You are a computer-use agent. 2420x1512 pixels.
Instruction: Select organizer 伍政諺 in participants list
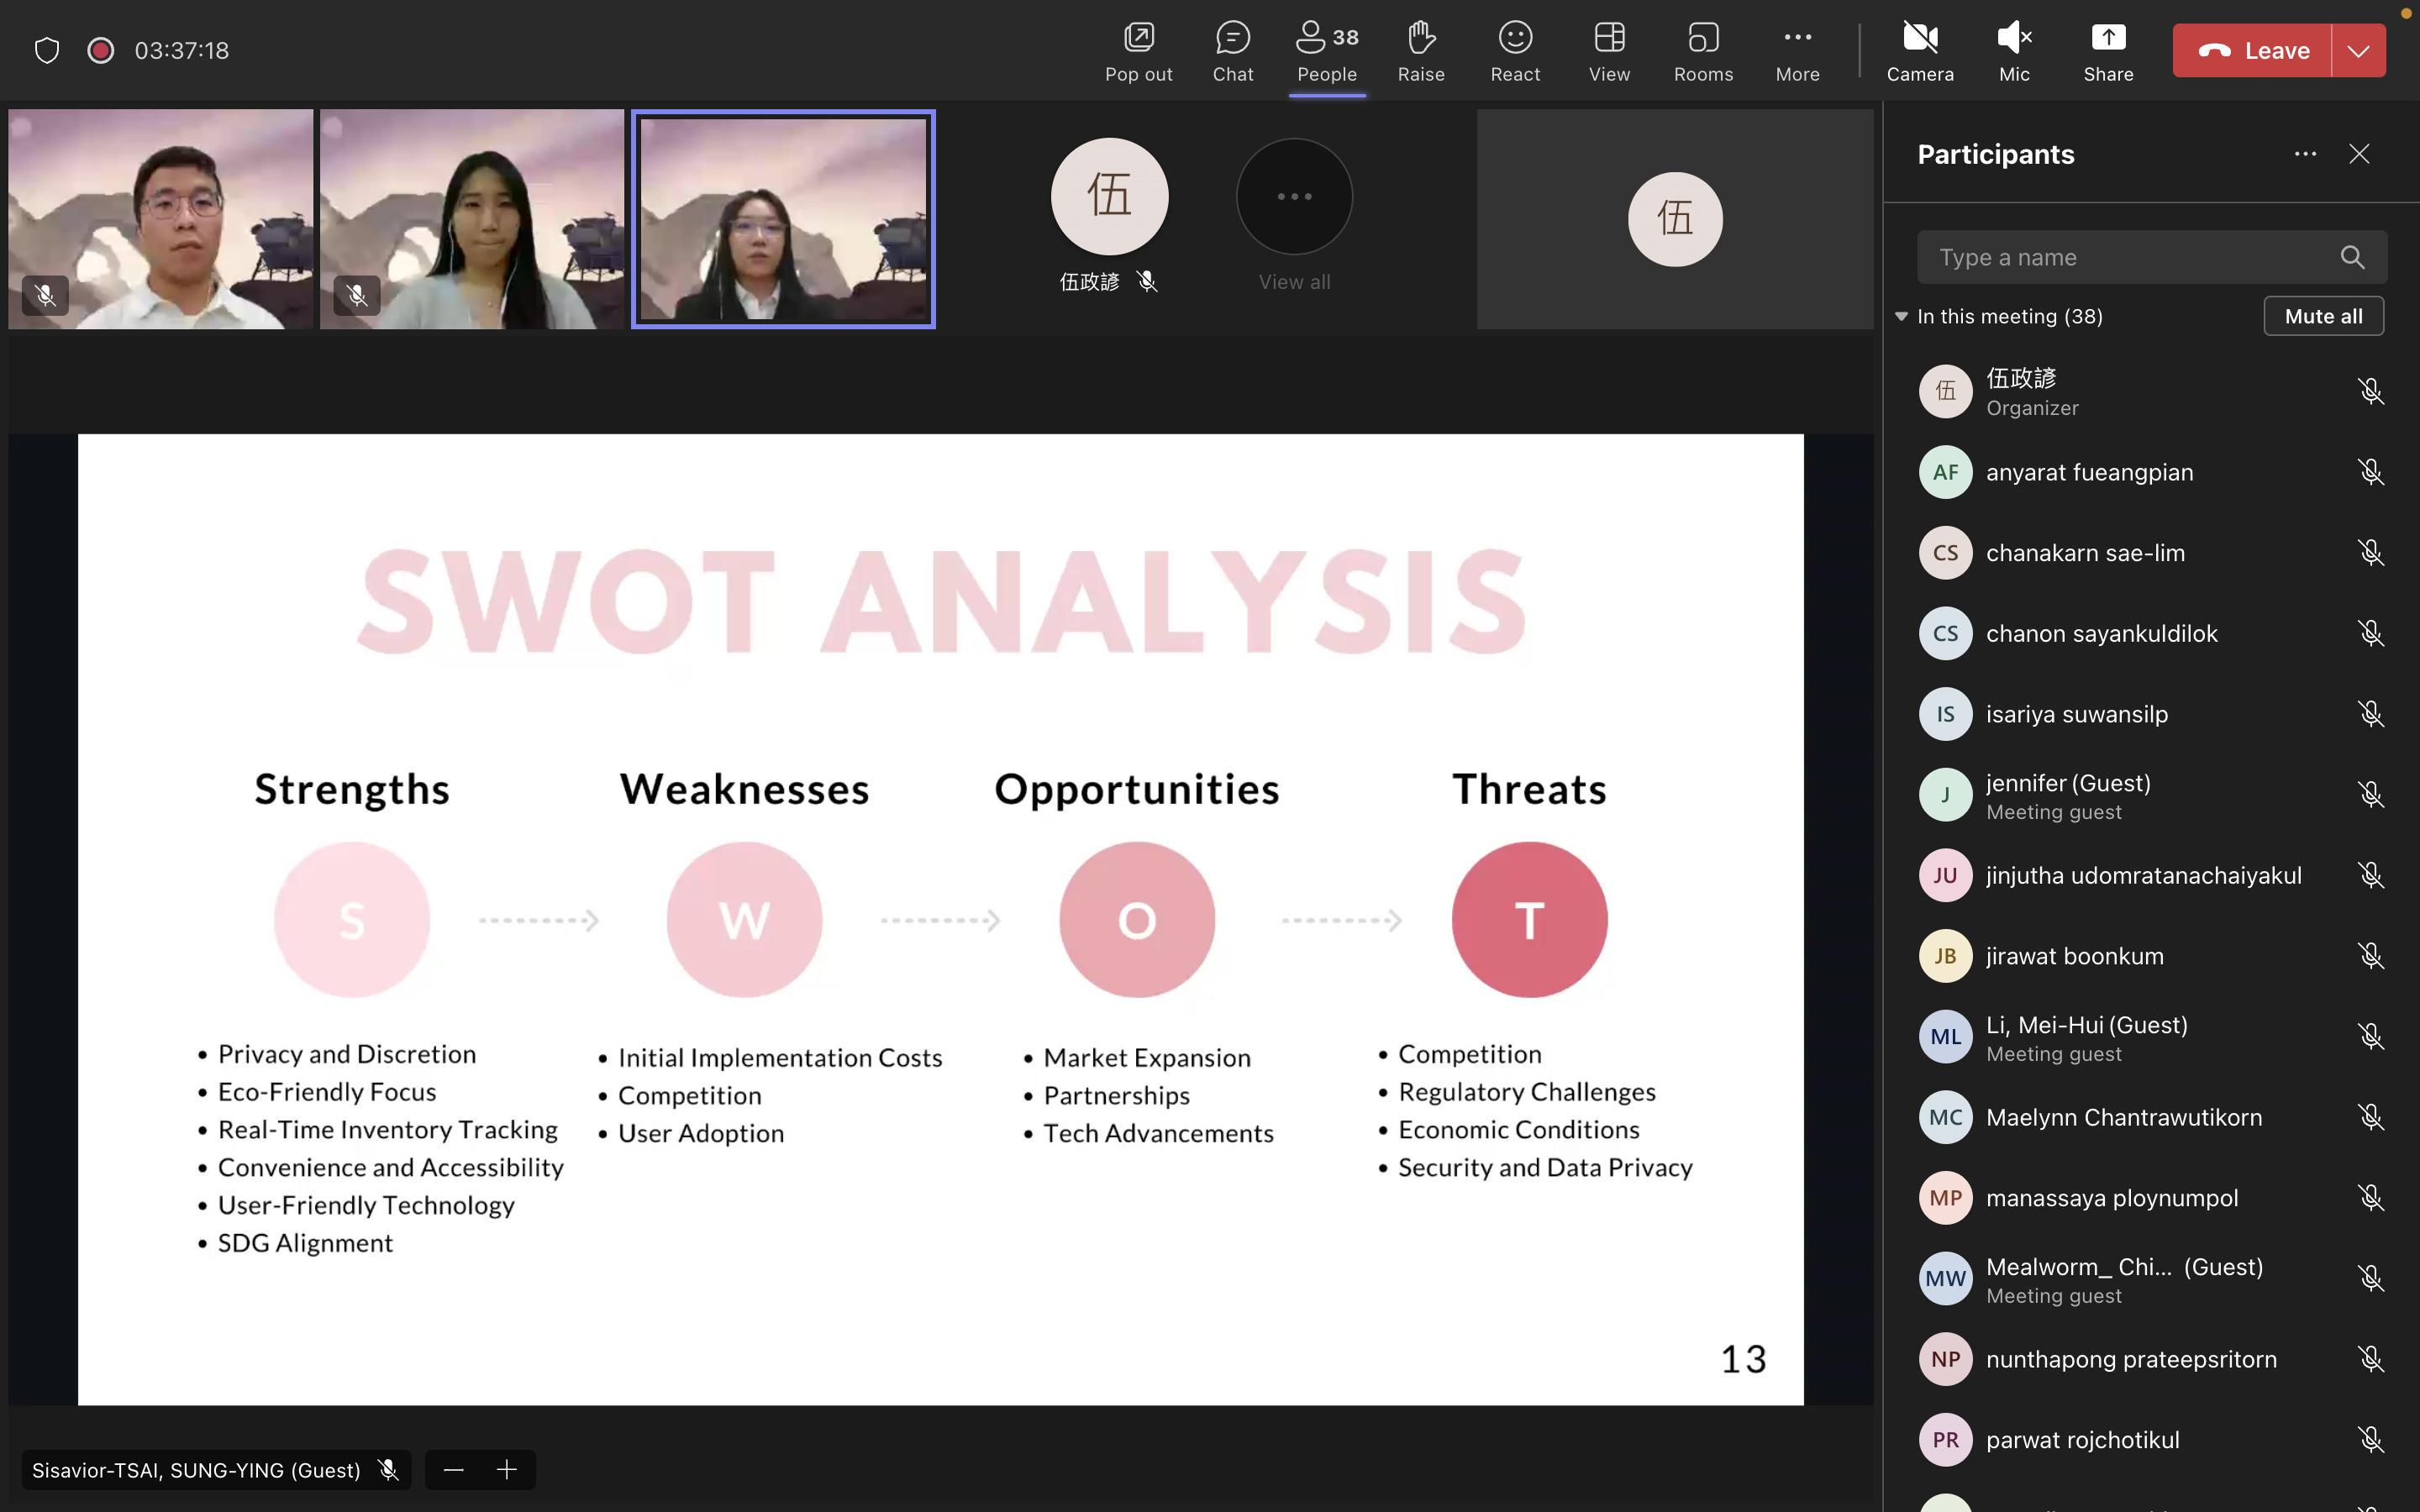tap(2150, 391)
